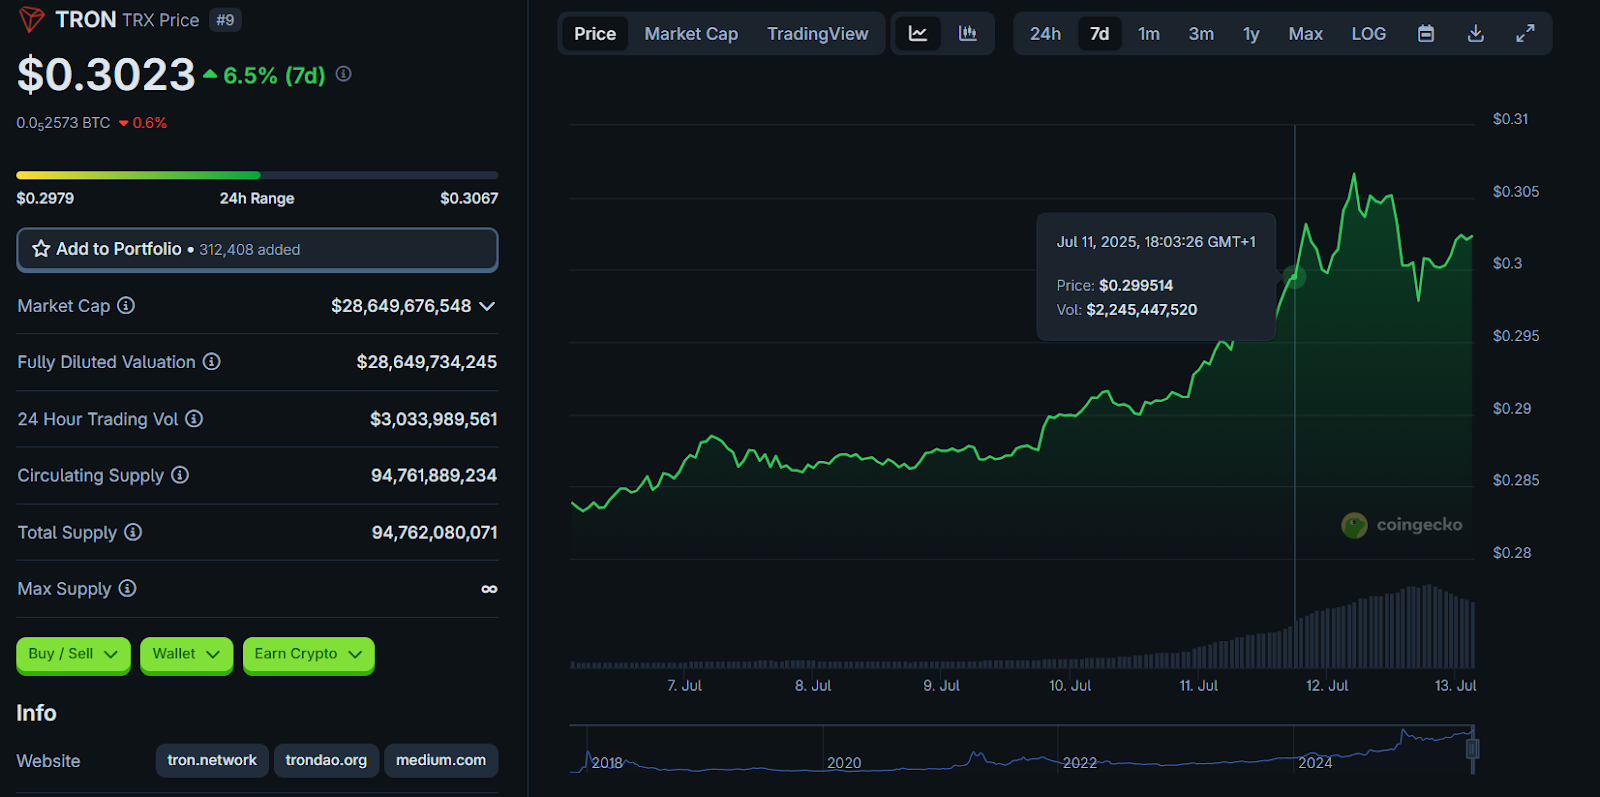Screen dimensions: 1600x797
Task: Open the calendar date range picker
Action: click(1426, 34)
